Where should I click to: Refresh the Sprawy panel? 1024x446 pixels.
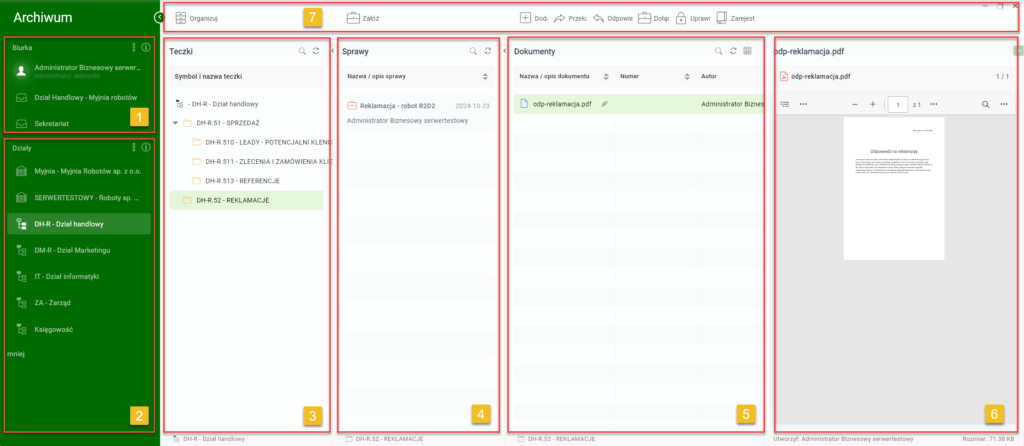pos(488,50)
